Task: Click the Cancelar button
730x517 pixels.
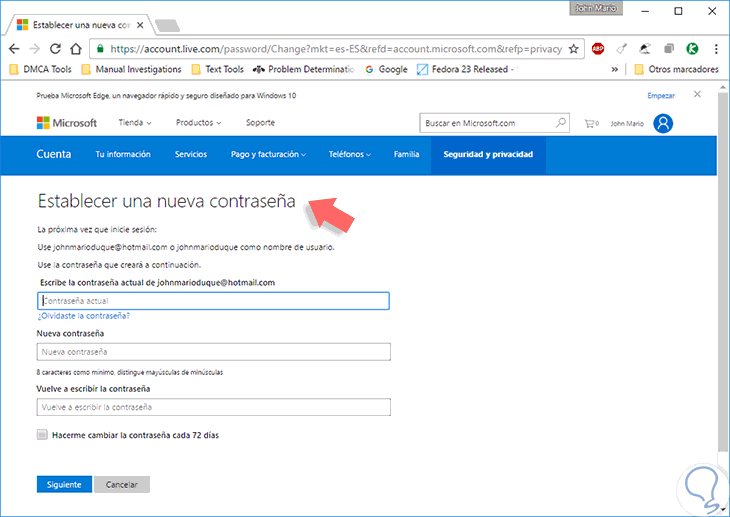Action: (x=122, y=484)
